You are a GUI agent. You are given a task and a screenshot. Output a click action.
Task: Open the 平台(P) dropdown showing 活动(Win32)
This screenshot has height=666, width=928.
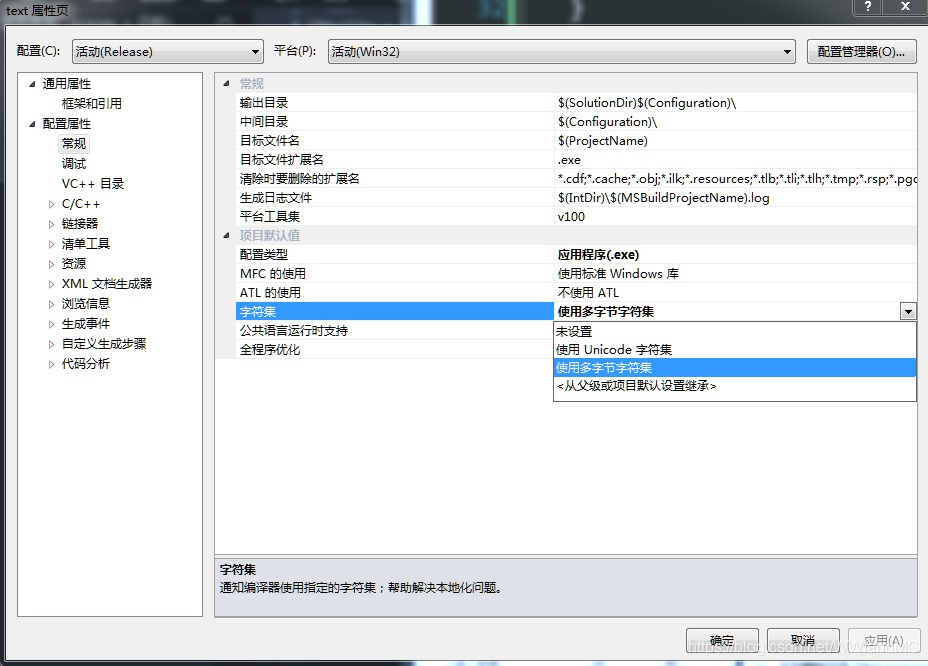pos(562,52)
